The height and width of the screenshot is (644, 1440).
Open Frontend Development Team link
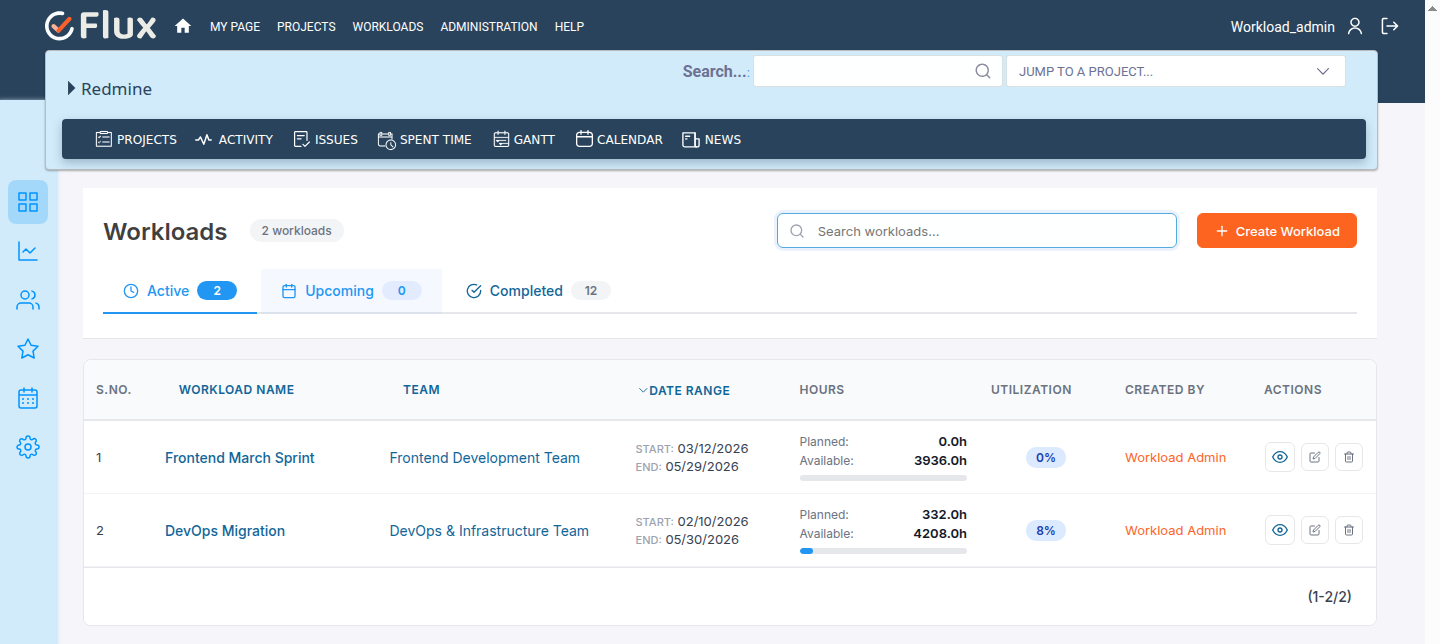pos(485,458)
